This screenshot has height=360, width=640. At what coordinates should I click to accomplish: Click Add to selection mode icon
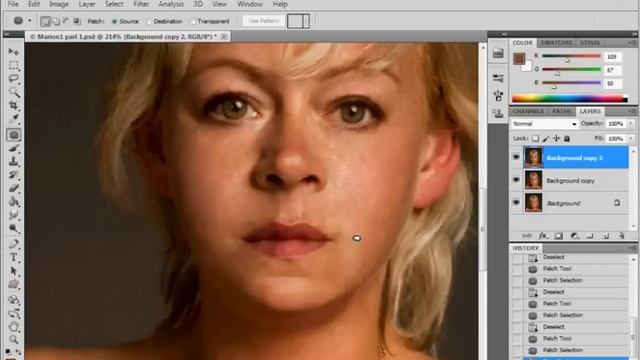(56, 21)
